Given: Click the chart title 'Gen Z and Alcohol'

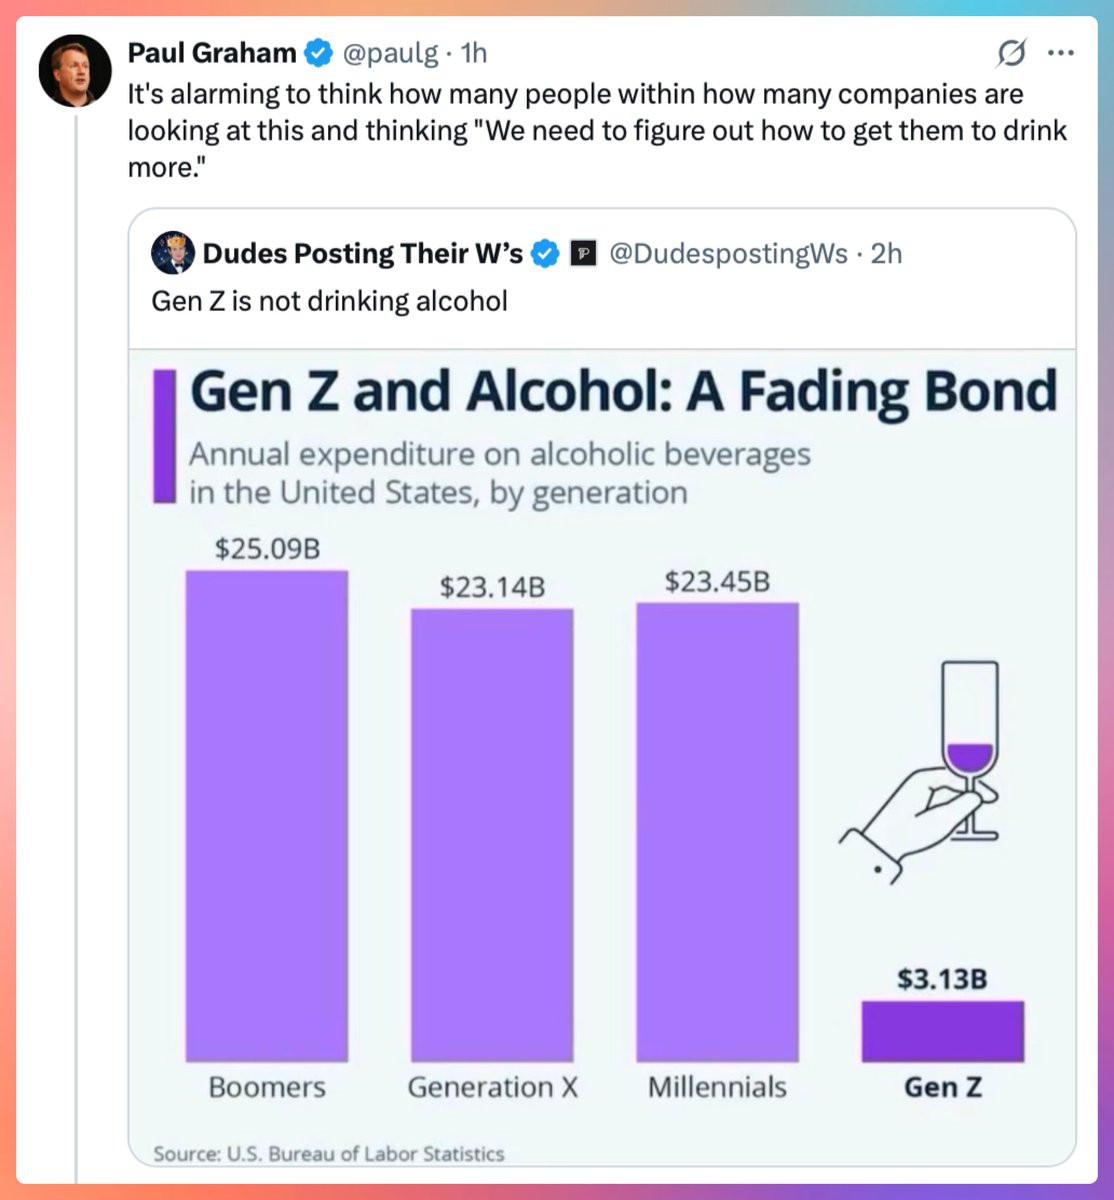Looking at the screenshot, I should tap(622, 391).
